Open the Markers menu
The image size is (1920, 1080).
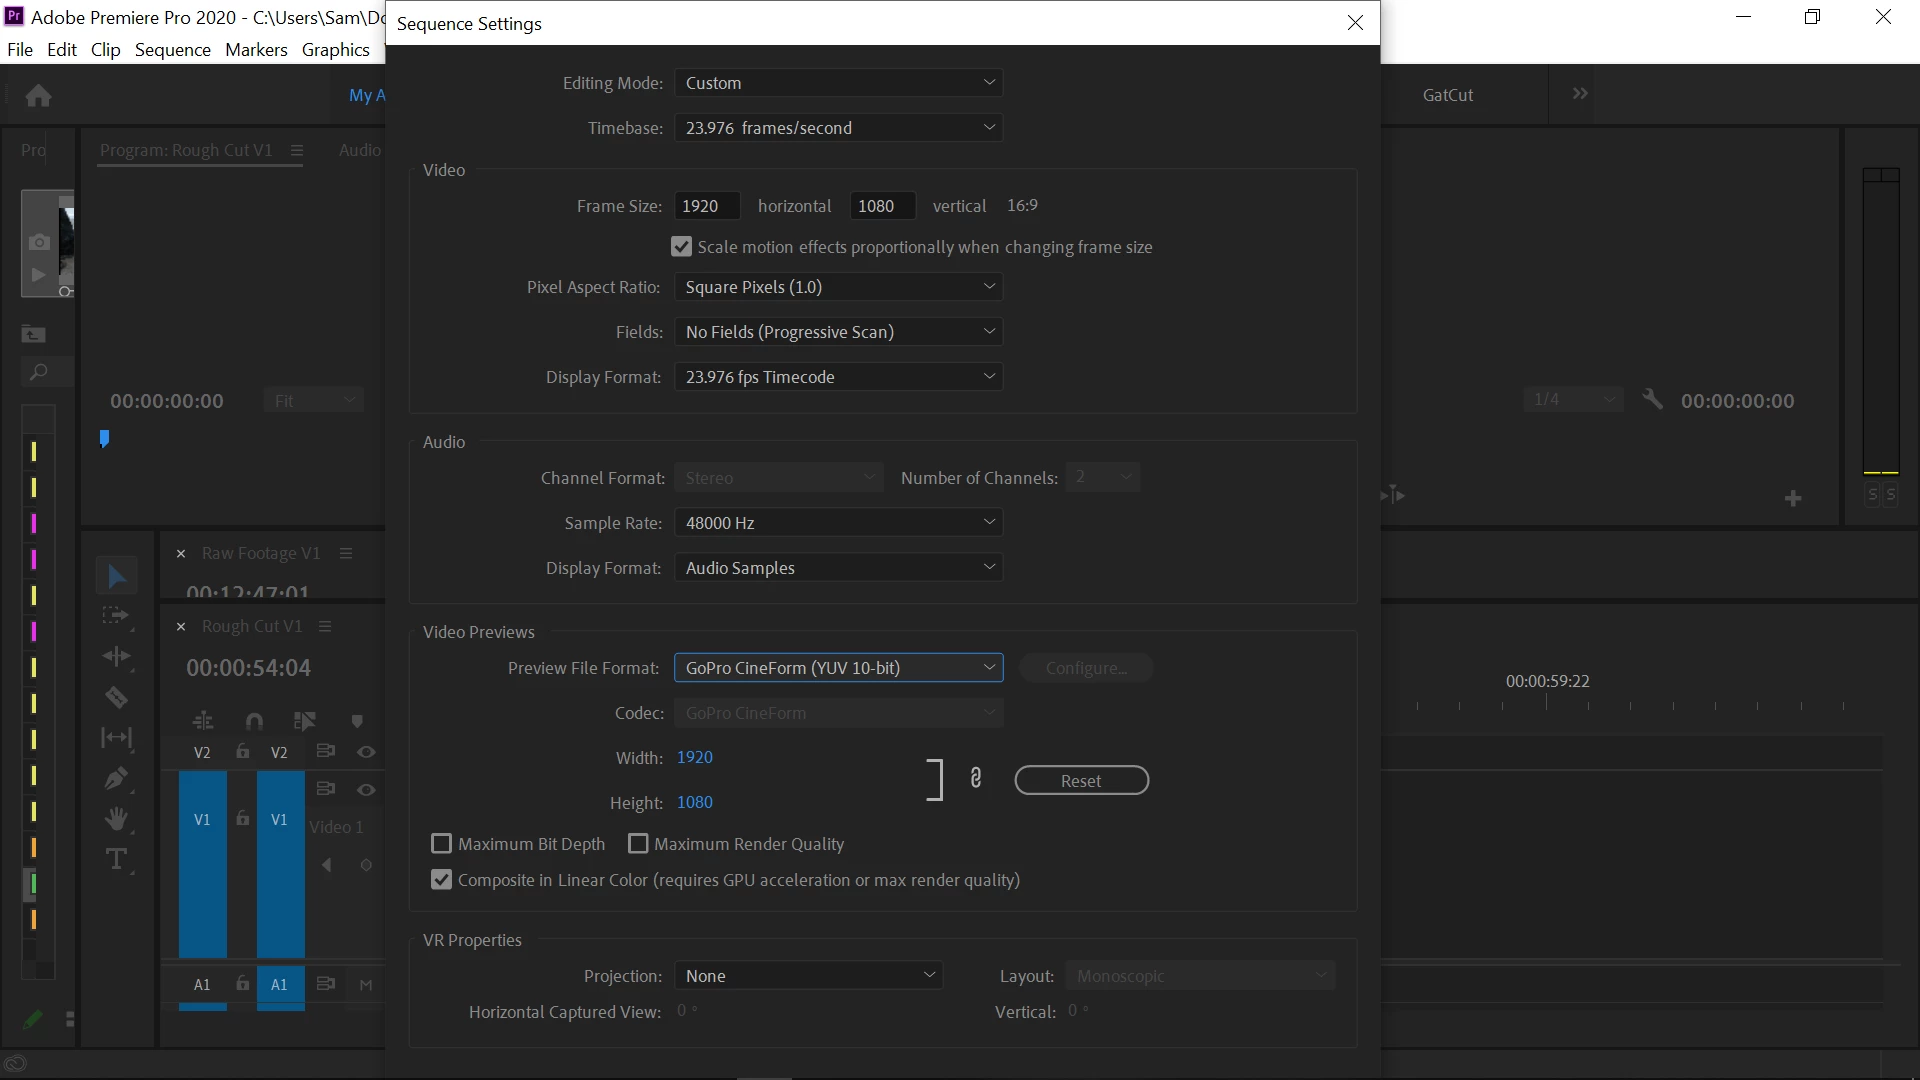pos(256,50)
